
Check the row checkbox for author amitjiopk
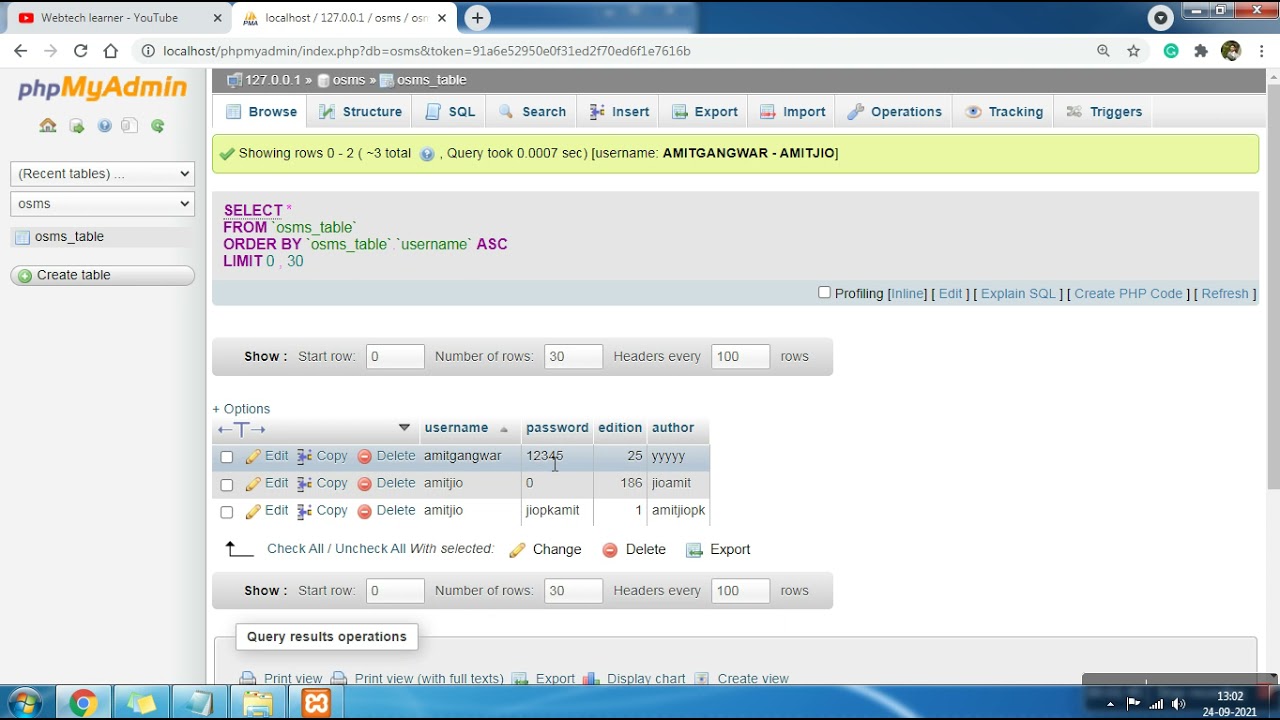(226, 512)
